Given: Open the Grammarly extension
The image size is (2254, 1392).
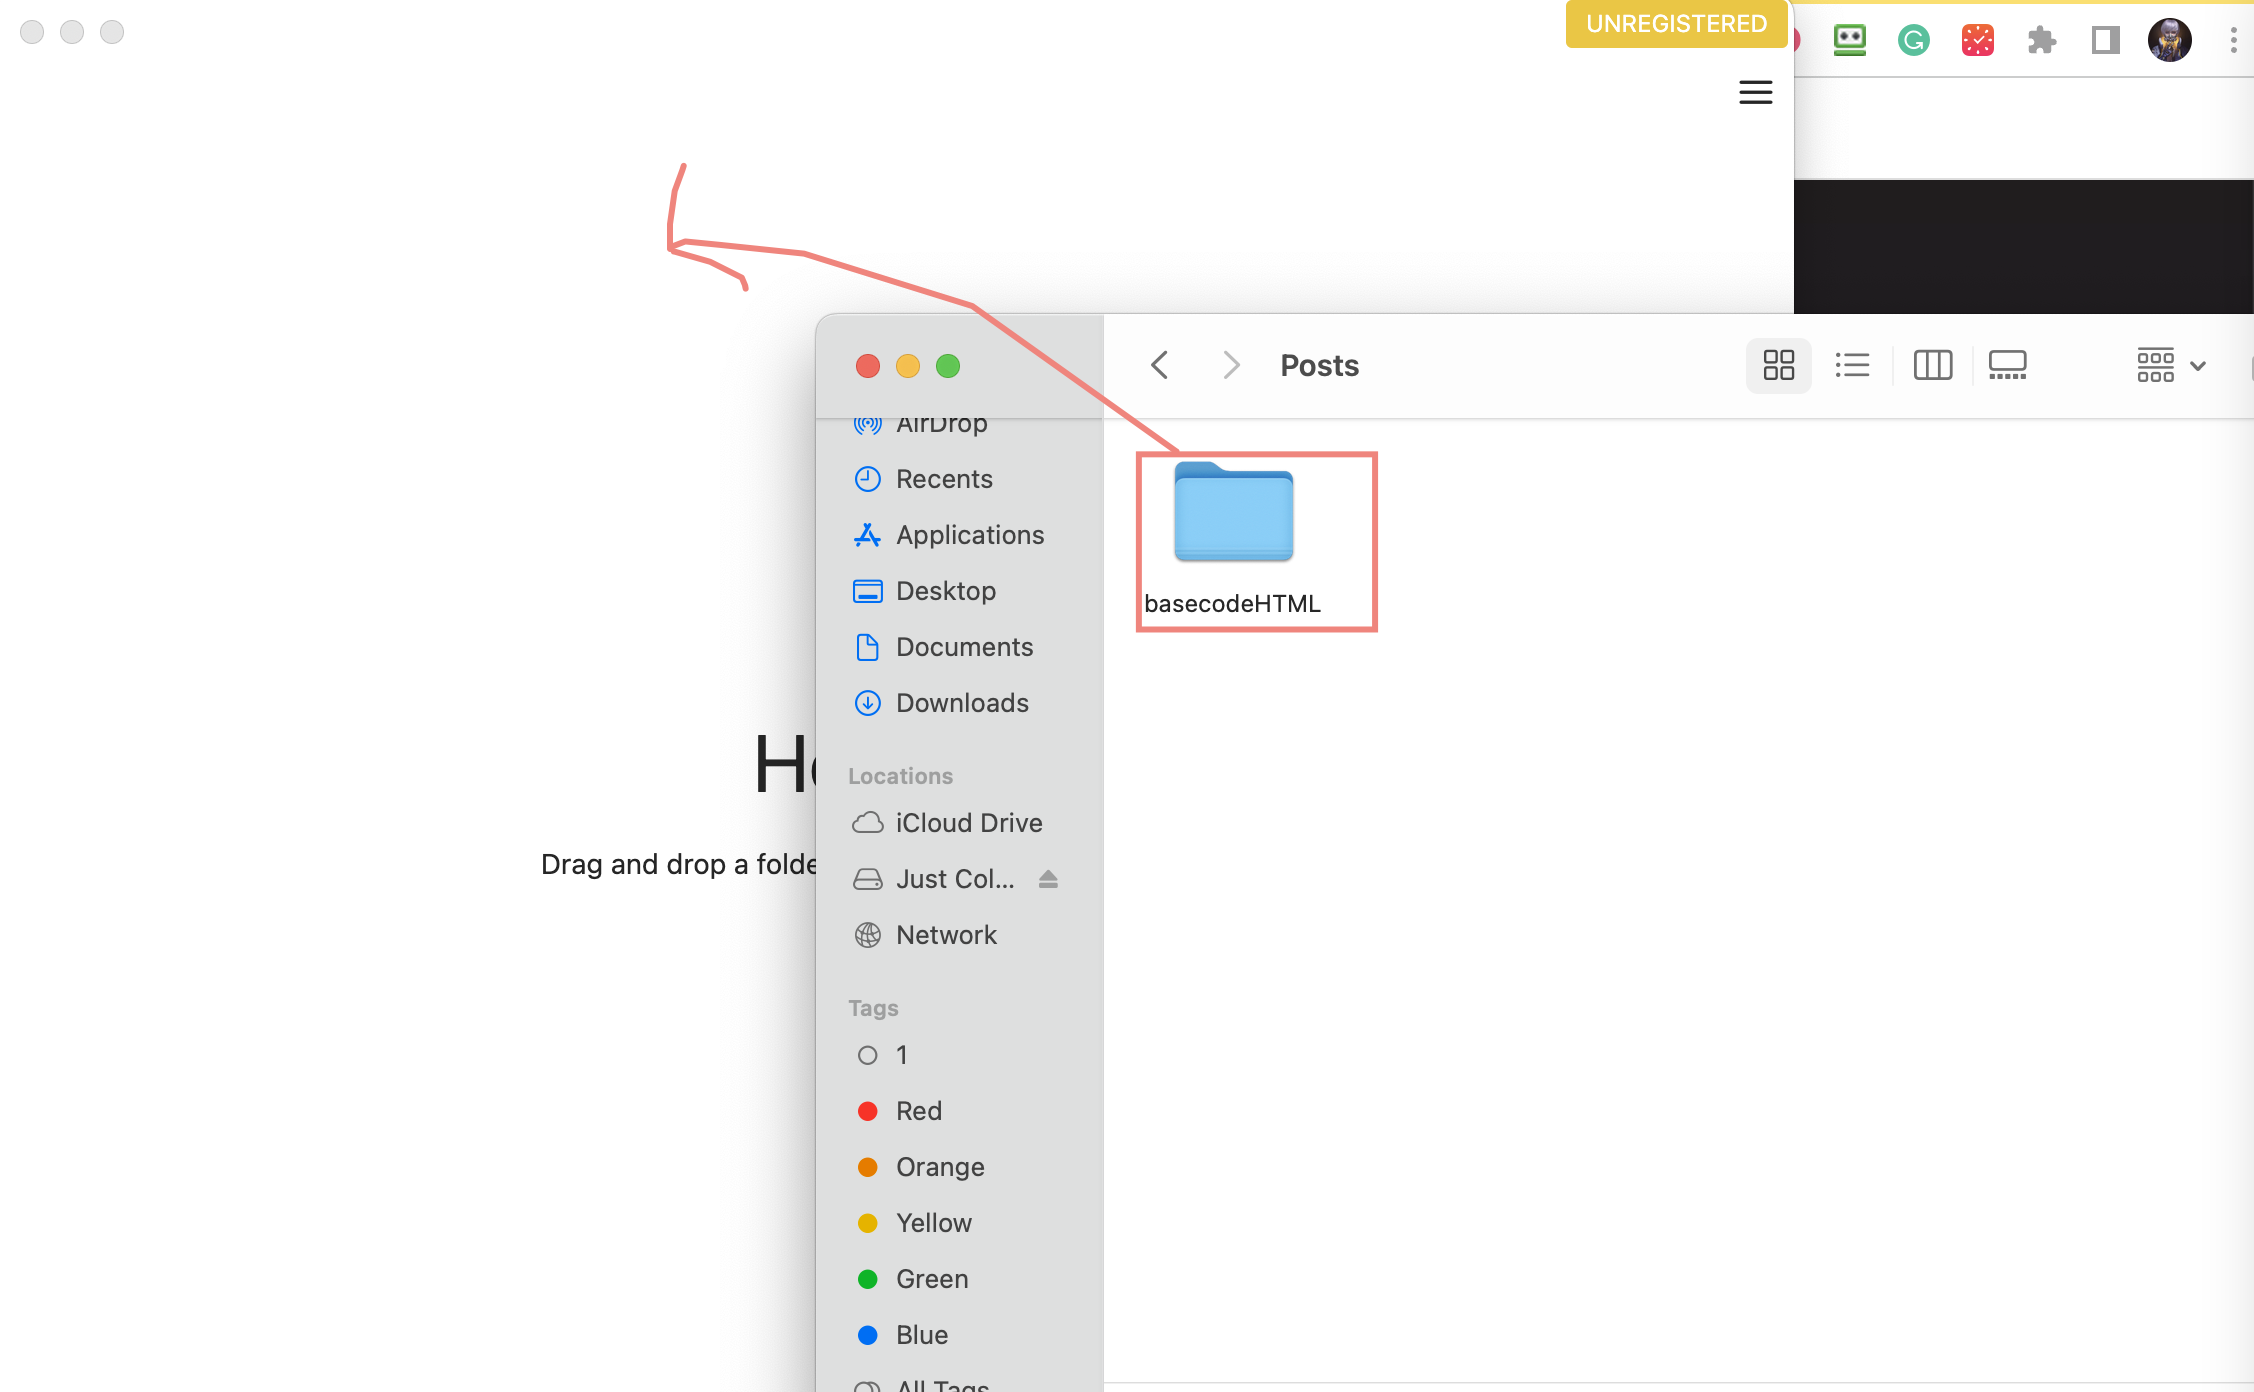Looking at the screenshot, I should pos(1913,39).
